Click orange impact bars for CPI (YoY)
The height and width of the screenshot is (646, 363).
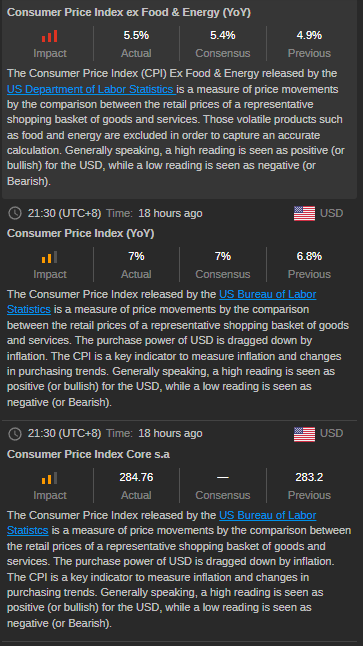coord(49,257)
